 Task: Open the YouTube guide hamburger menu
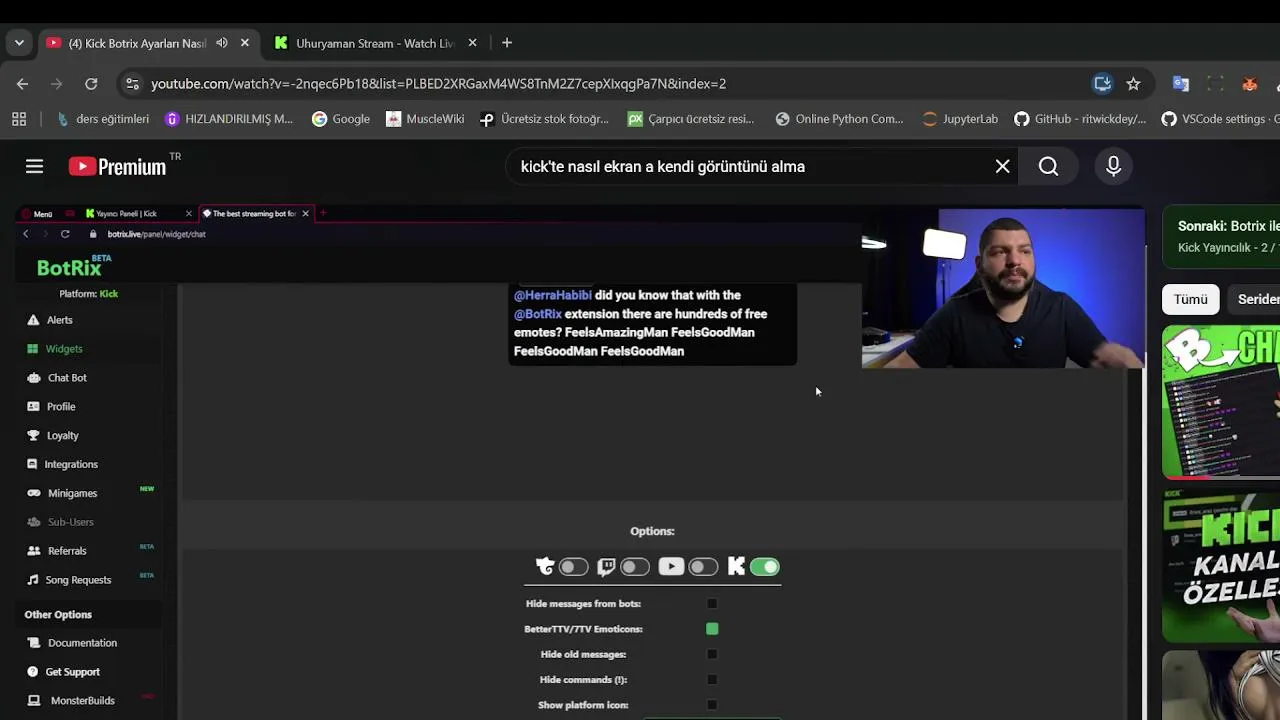click(x=34, y=167)
